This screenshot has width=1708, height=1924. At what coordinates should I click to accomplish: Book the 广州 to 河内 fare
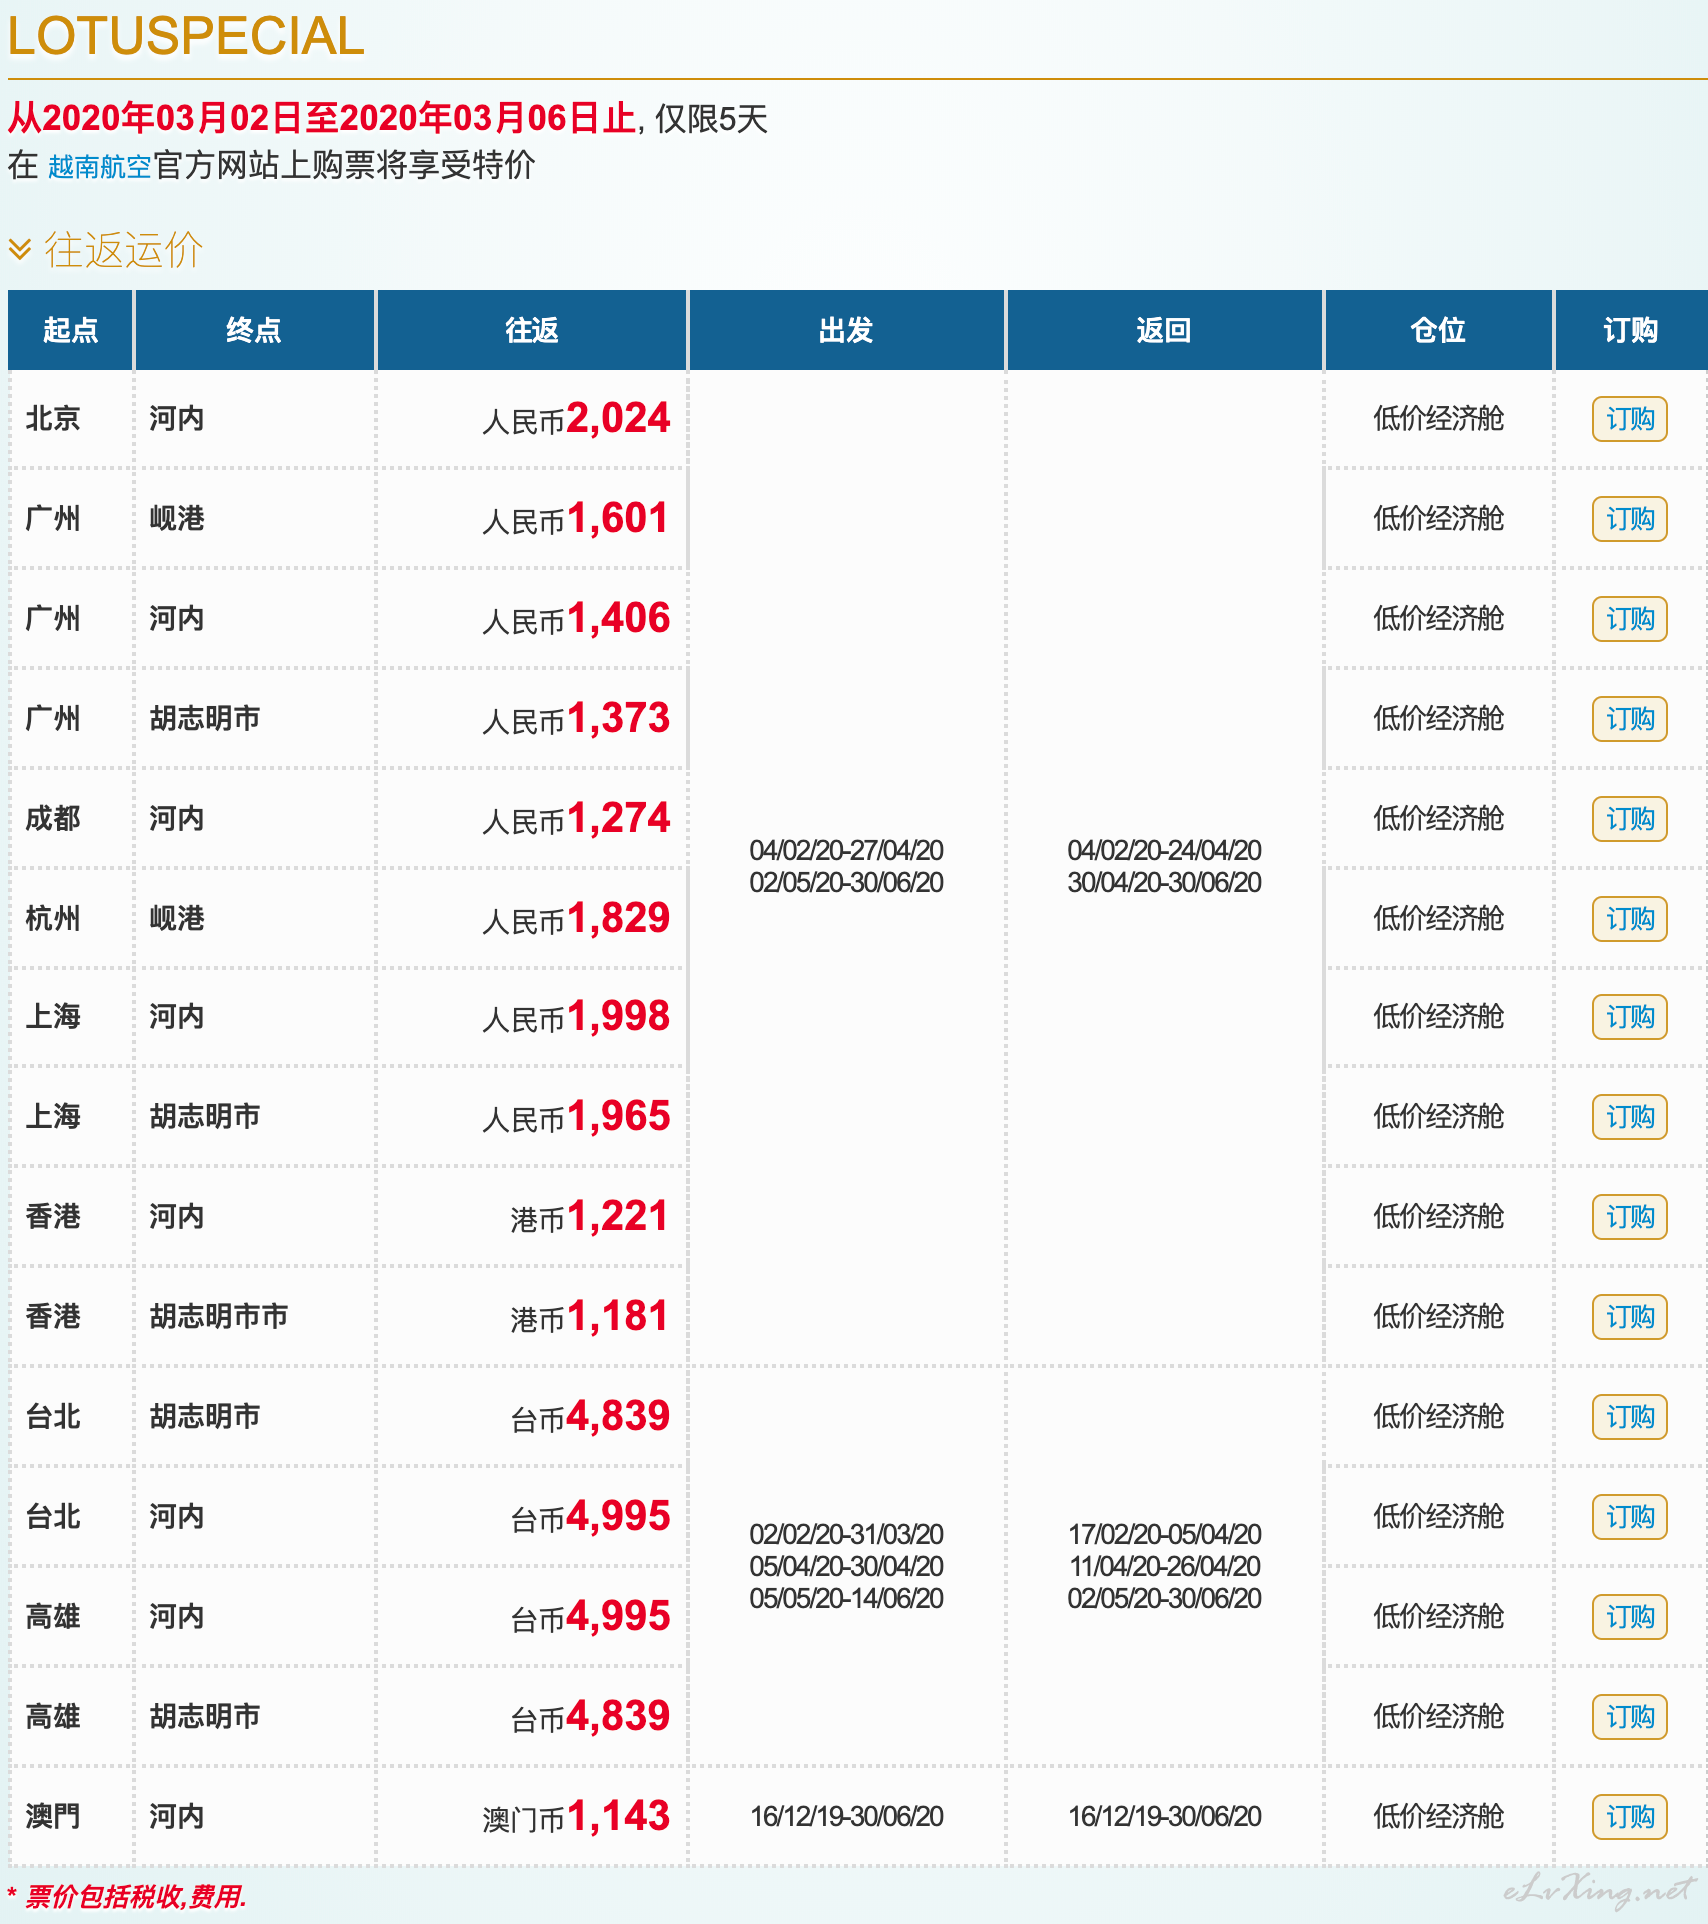(x=1629, y=619)
